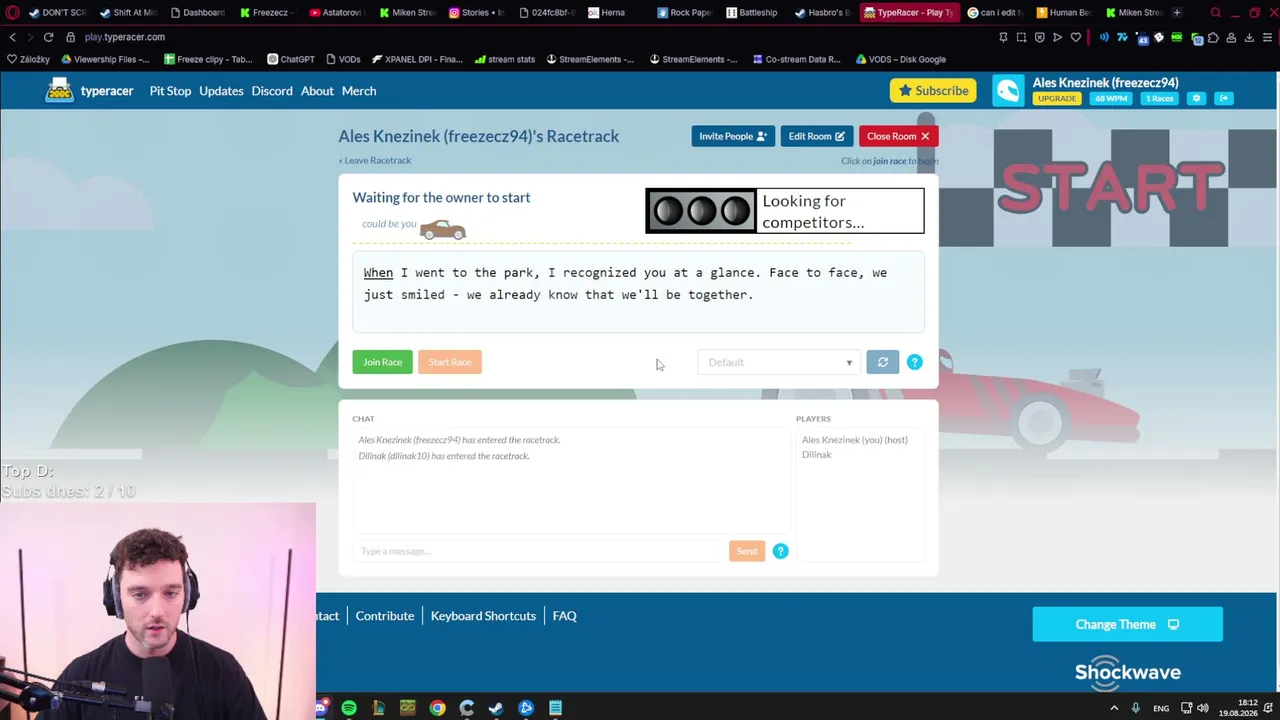Click the sign out arrow icon
This screenshot has width=1280, height=720.
[x=1224, y=98]
